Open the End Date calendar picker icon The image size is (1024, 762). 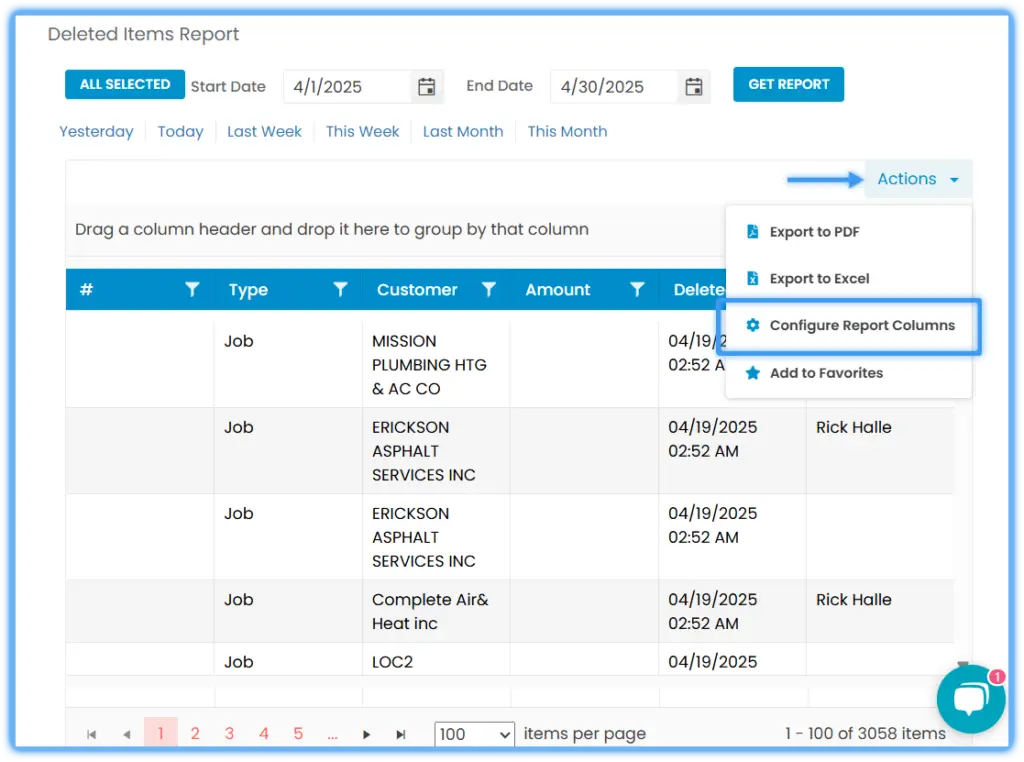tap(694, 87)
